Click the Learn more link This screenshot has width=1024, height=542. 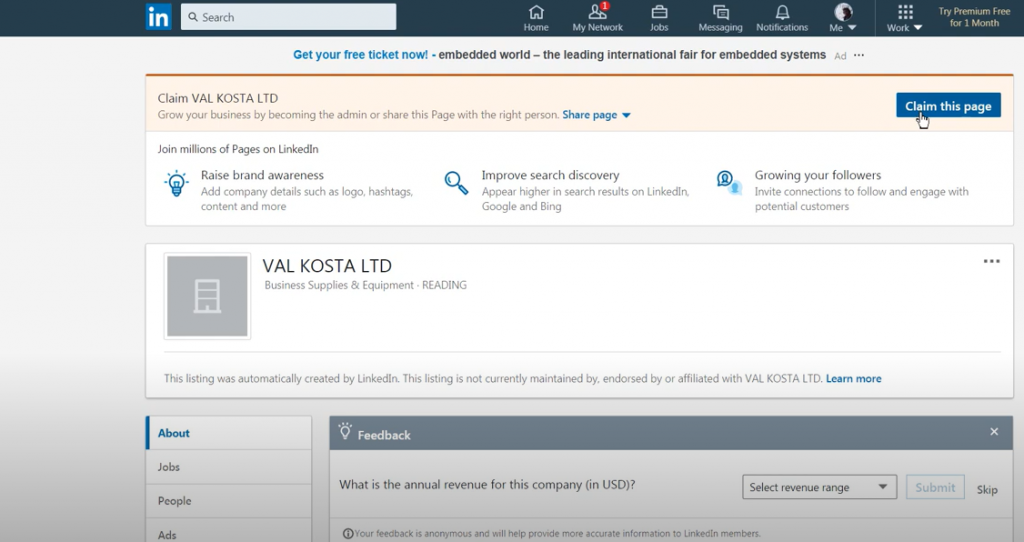(x=854, y=379)
